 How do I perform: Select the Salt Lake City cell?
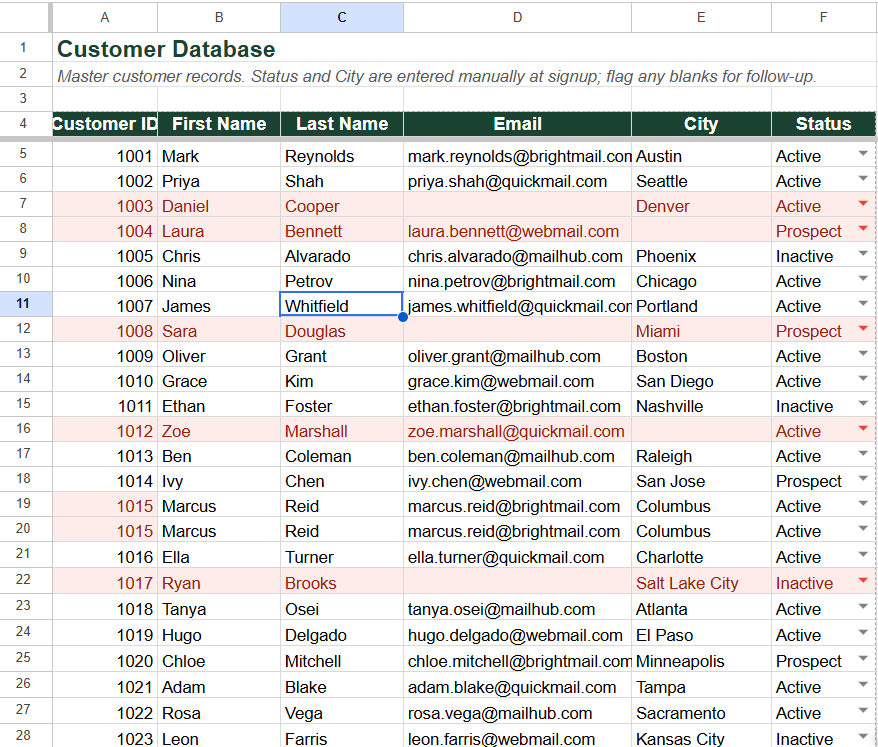(701, 583)
